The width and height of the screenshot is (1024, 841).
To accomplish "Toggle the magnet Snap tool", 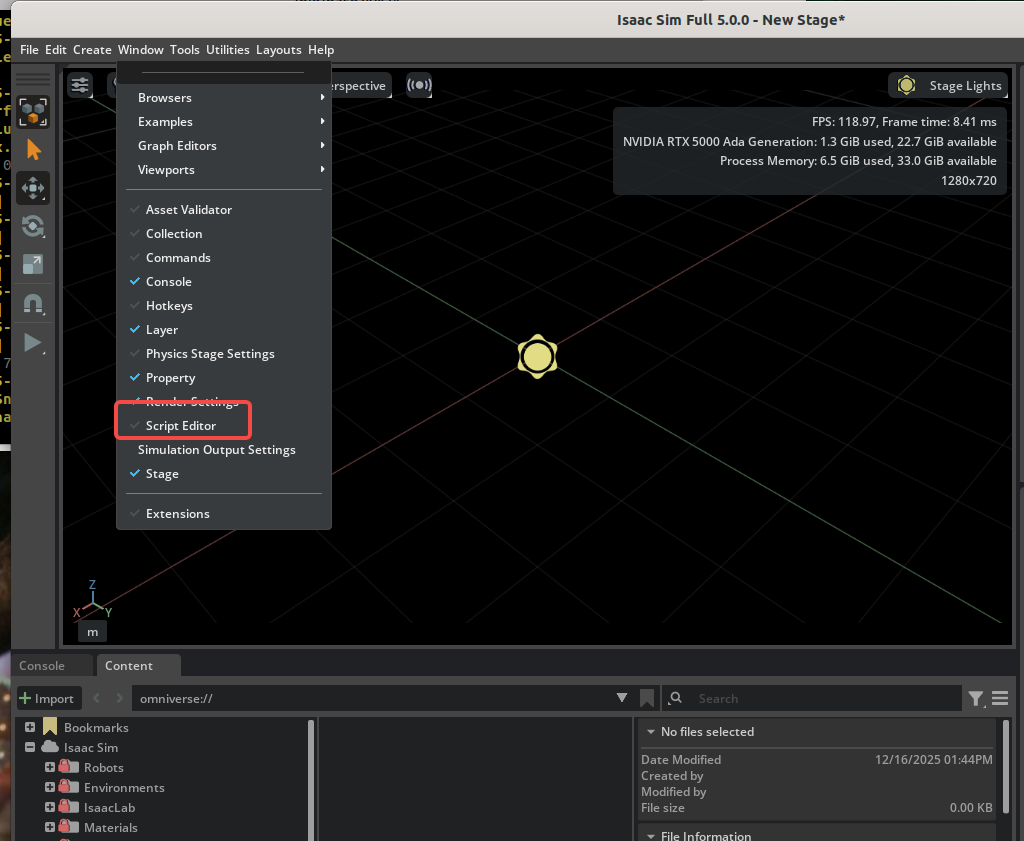I will 33,304.
